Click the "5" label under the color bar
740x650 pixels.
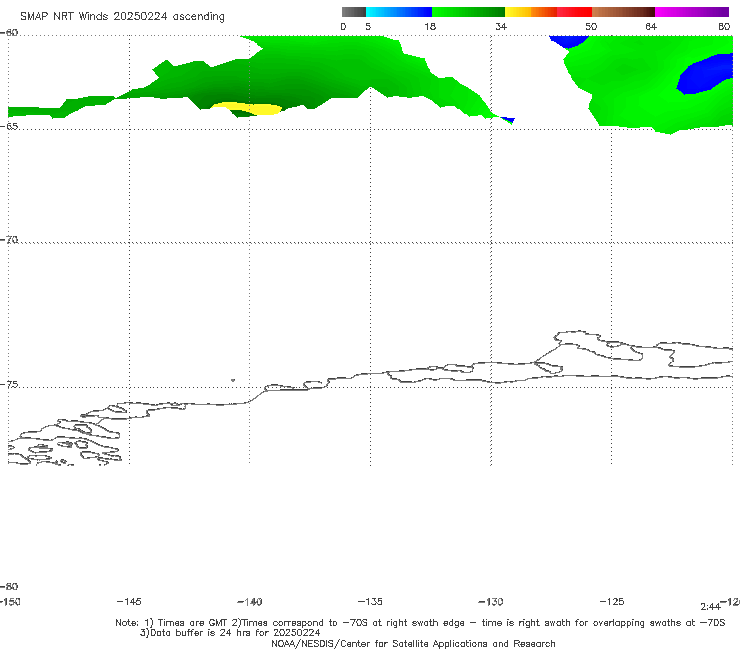pos(368,27)
